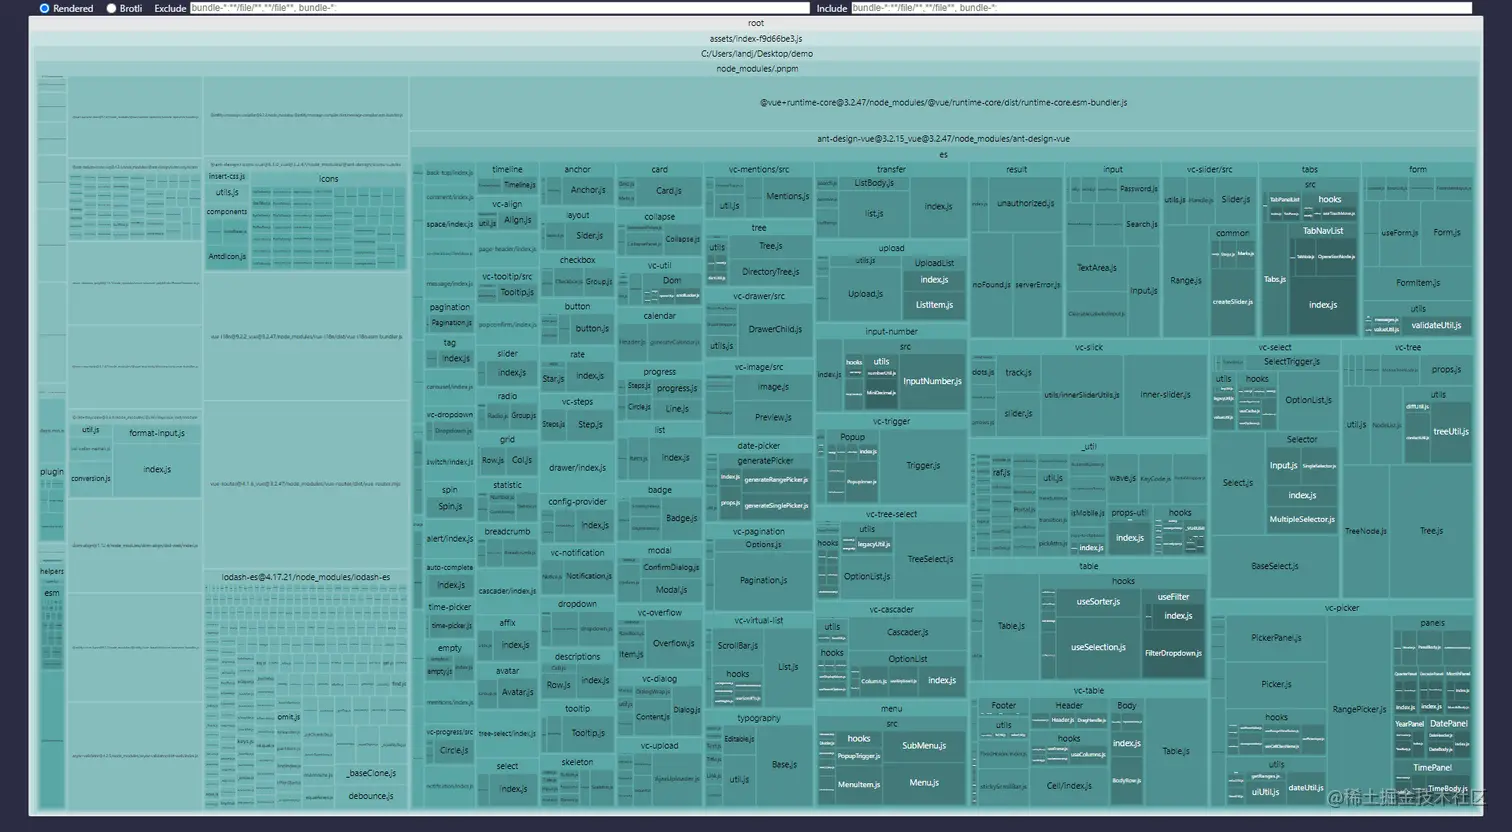Focus the Exclude filter input field
Screen dimensions: 1512x832
[x=499, y=8]
